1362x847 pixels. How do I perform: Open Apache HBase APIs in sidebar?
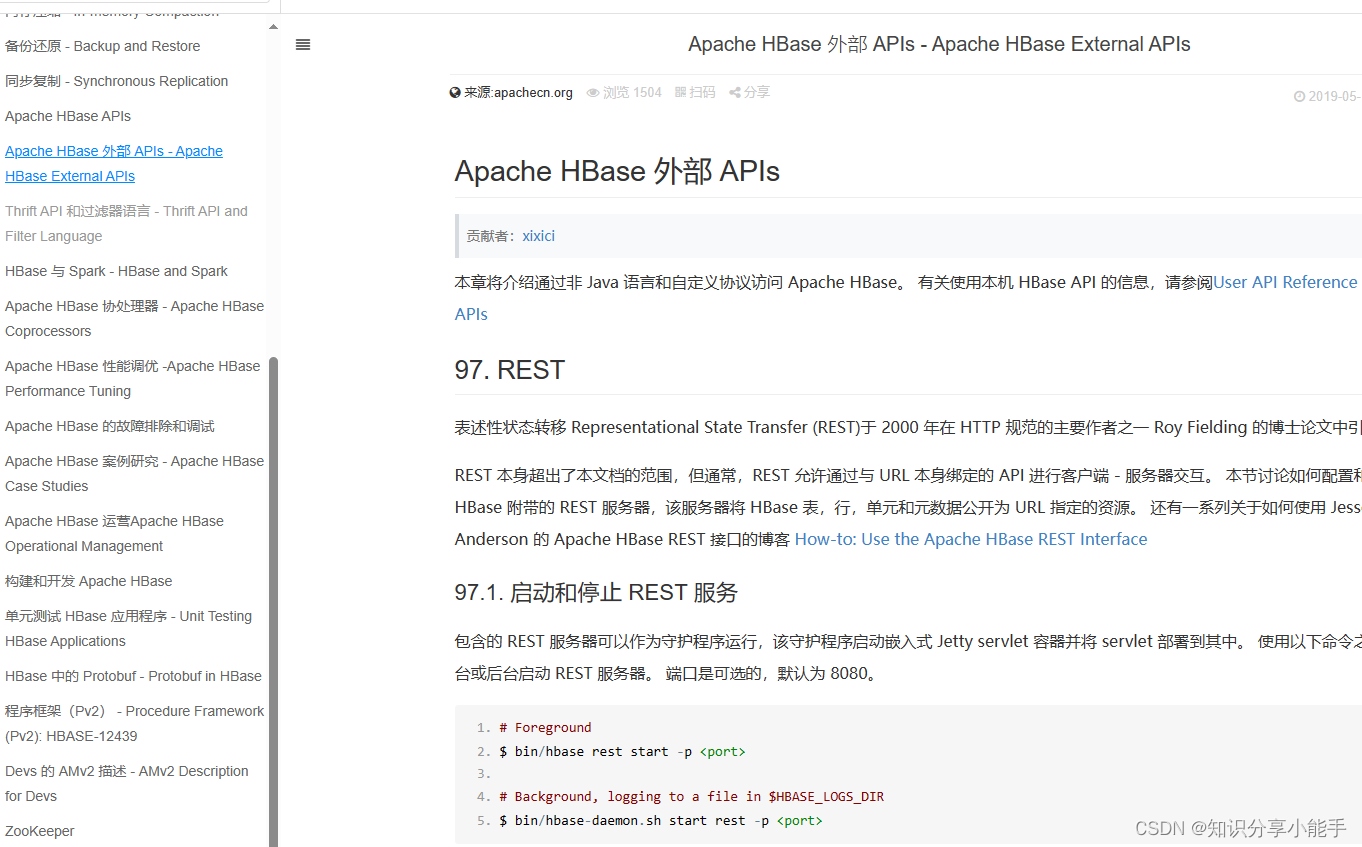click(68, 116)
